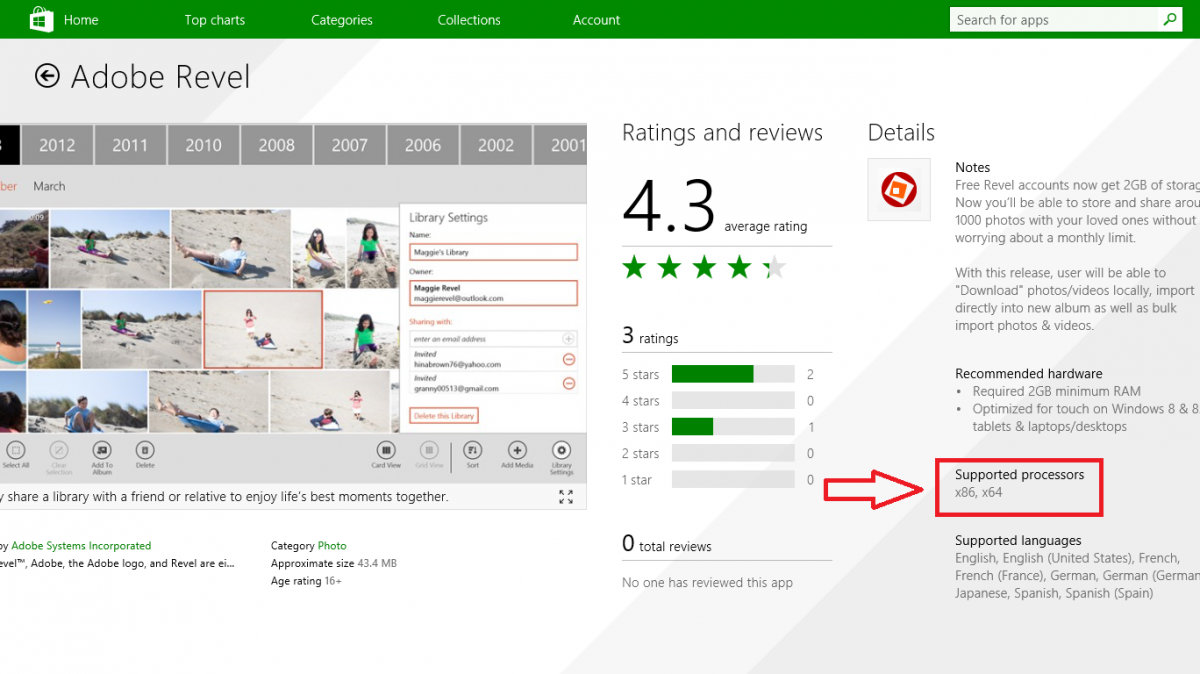This screenshot has width=1200, height=674.
Task: Select the 2010 year tab
Action: click(203, 145)
